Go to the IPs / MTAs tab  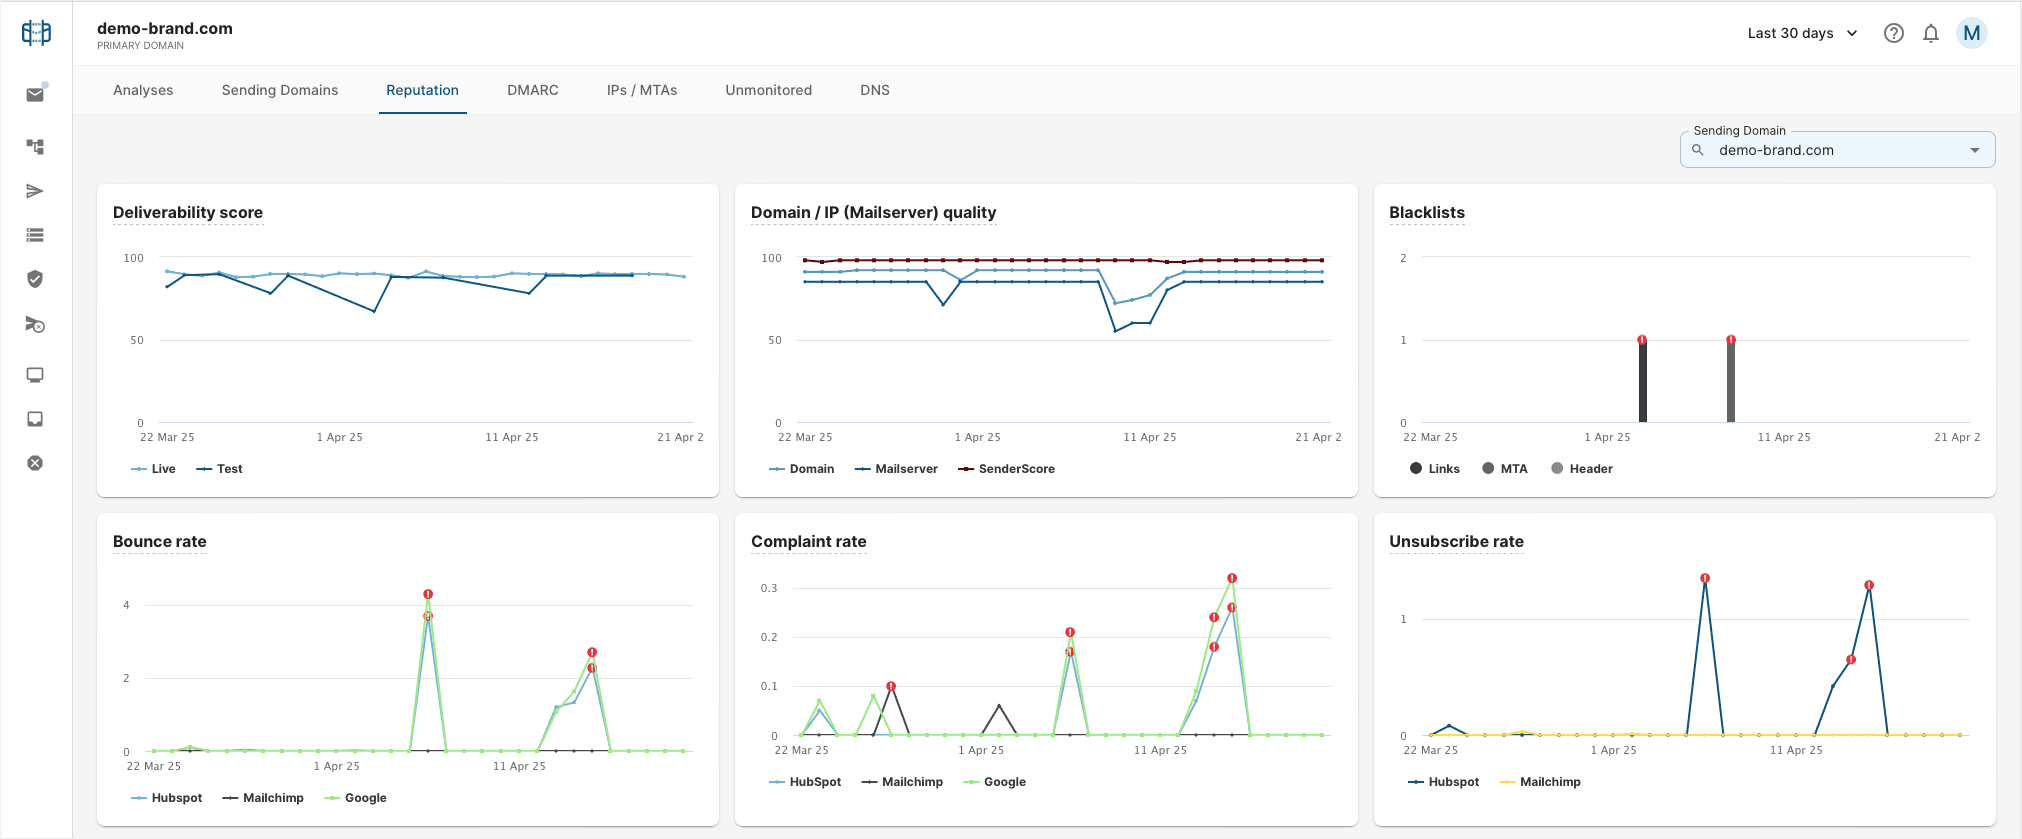pos(641,90)
